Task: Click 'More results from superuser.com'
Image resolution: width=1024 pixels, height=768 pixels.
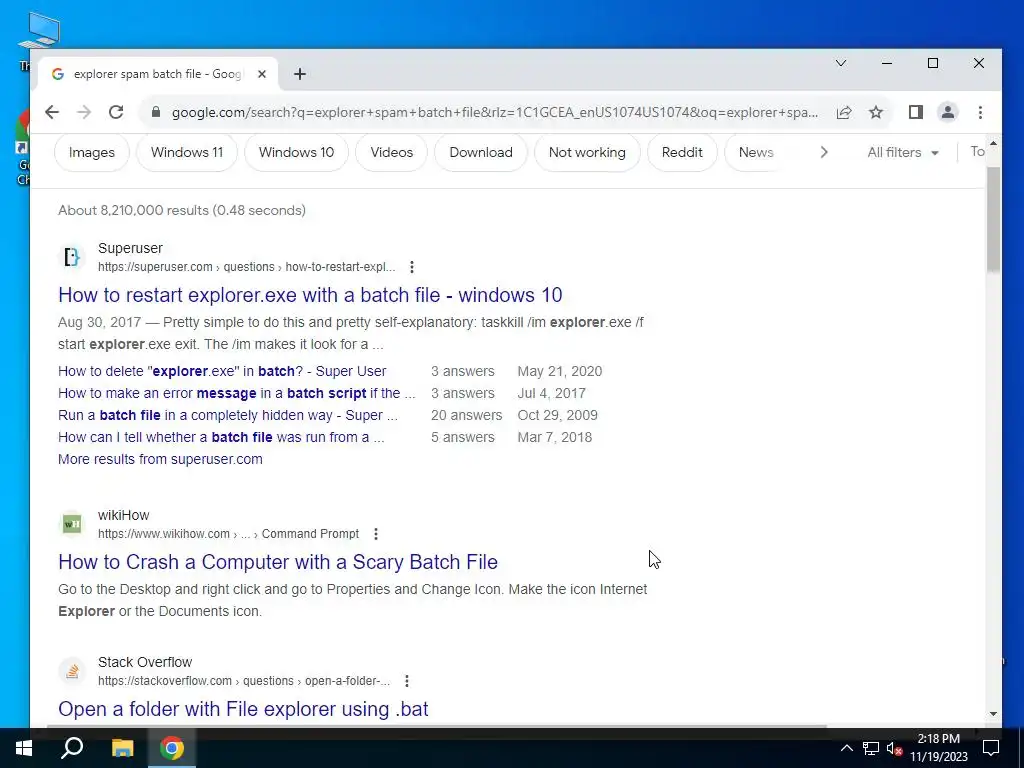Action: [160, 459]
